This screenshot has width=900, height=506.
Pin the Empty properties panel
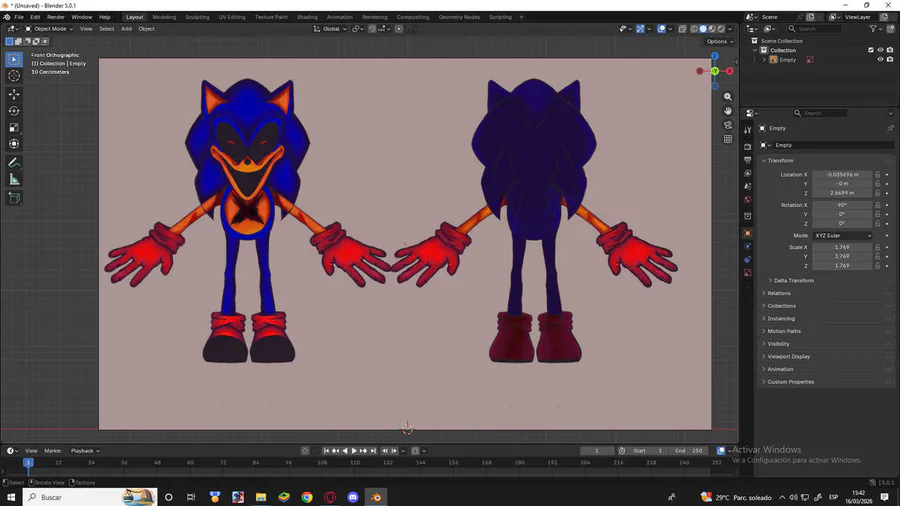click(x=890, y=128)
